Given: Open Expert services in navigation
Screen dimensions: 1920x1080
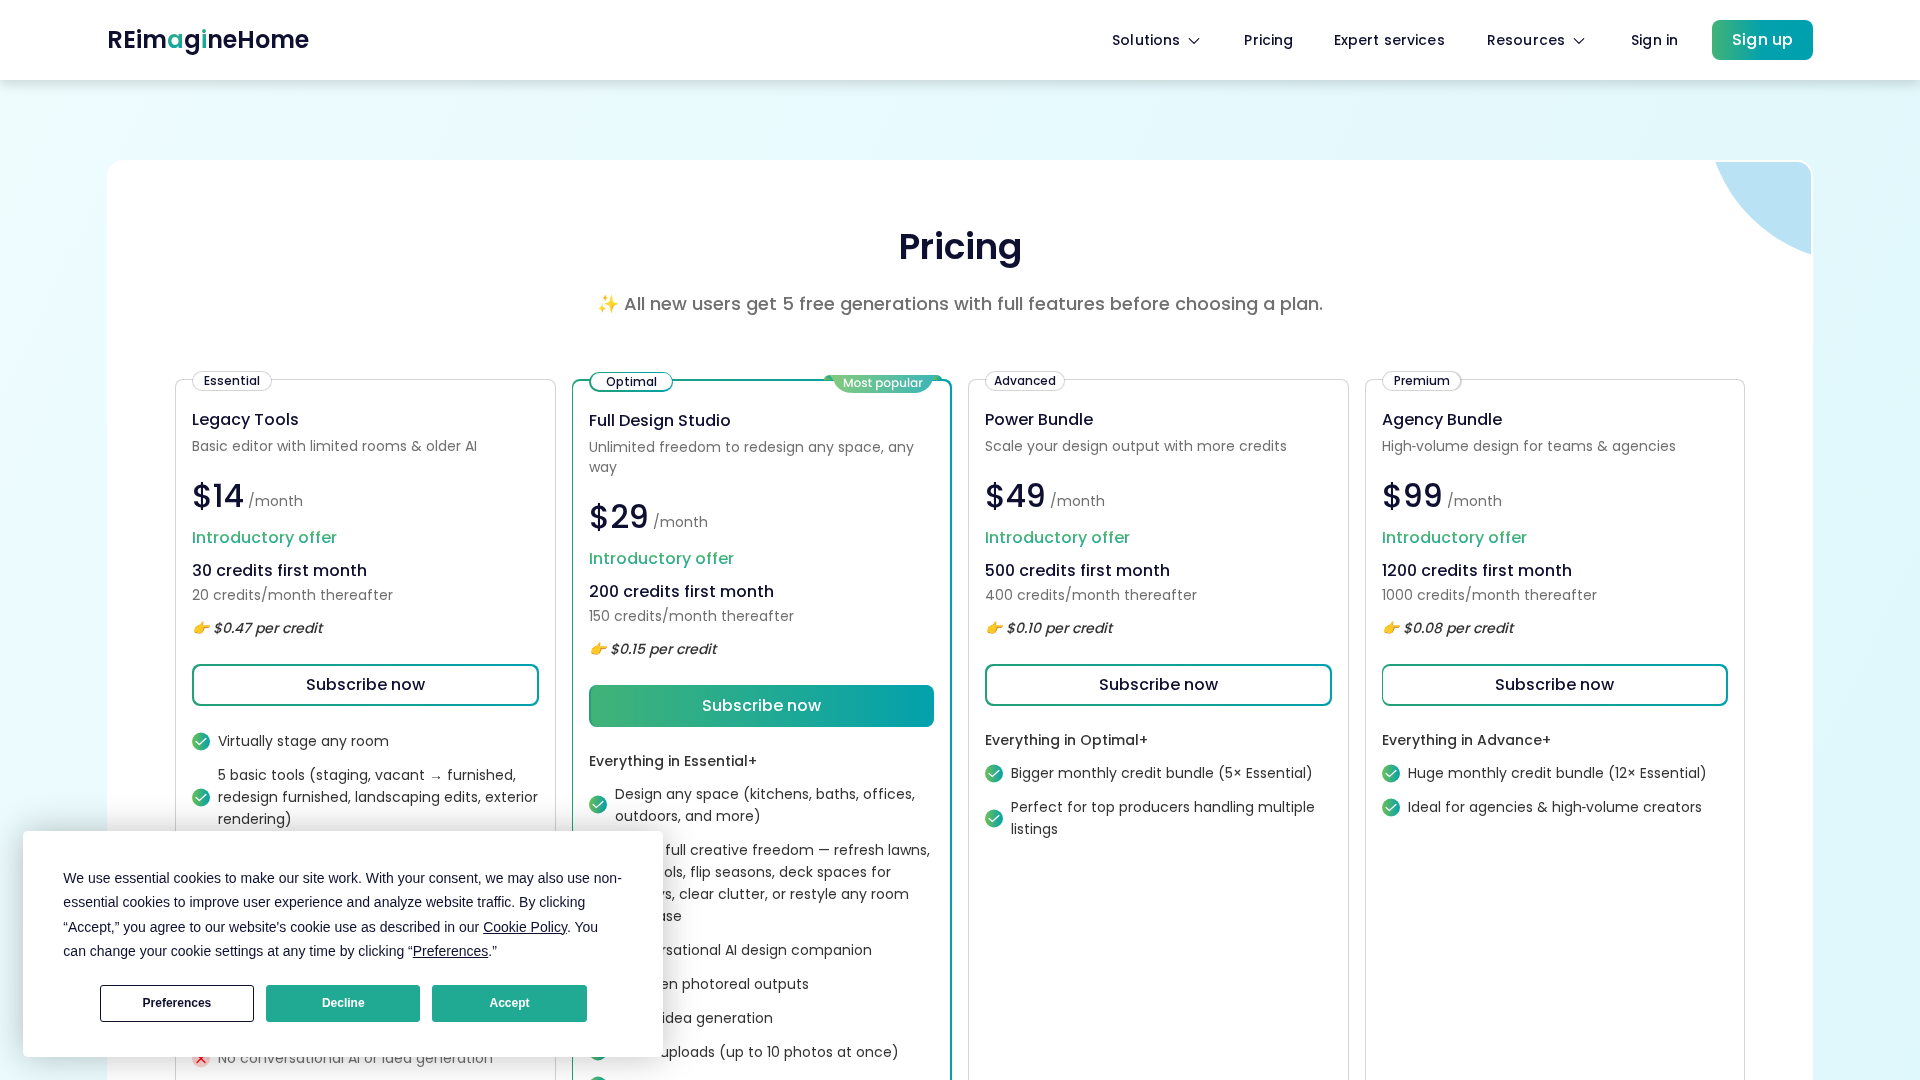Looking at the screenshot, I should pos(1389,40).
